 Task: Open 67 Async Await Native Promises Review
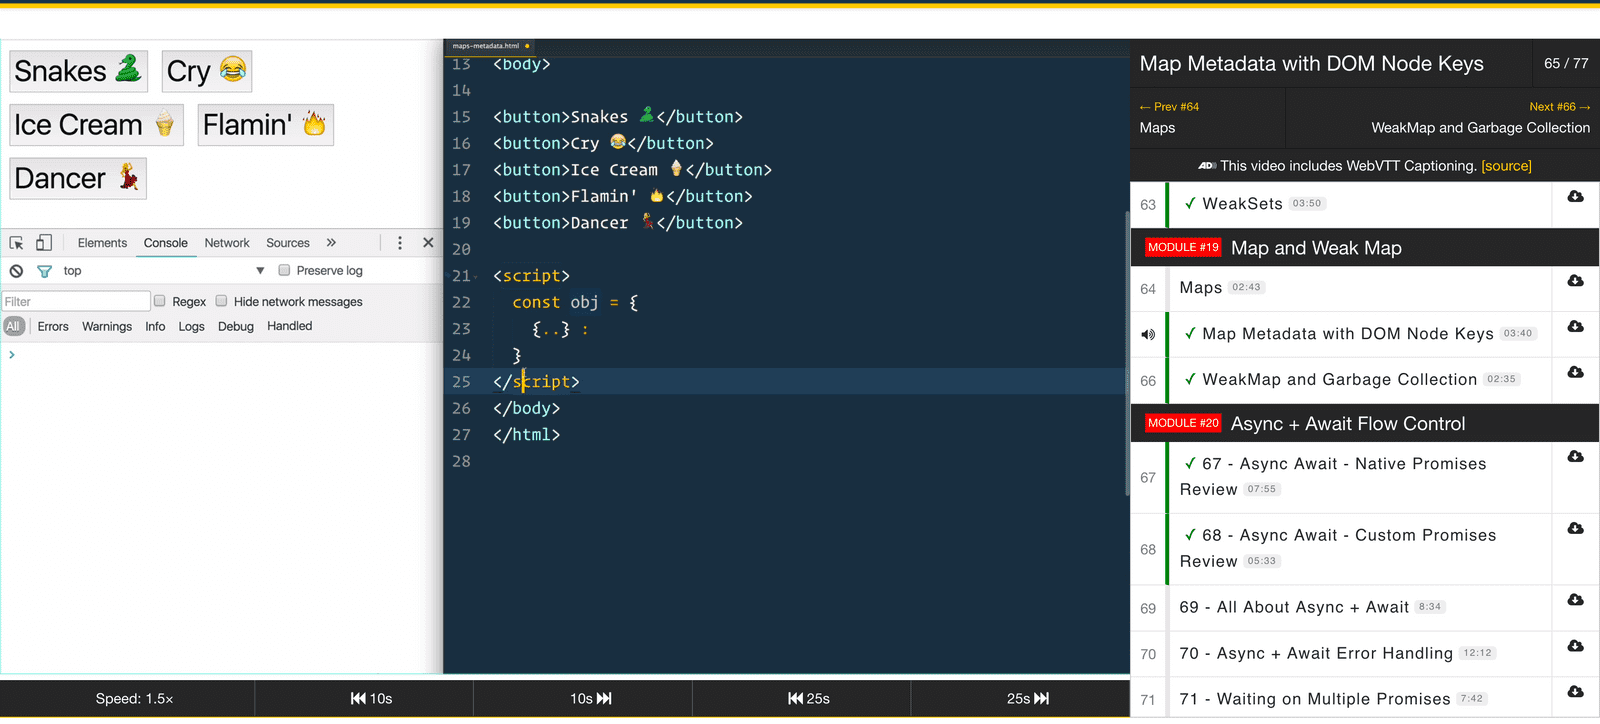tap(1334, 477)
